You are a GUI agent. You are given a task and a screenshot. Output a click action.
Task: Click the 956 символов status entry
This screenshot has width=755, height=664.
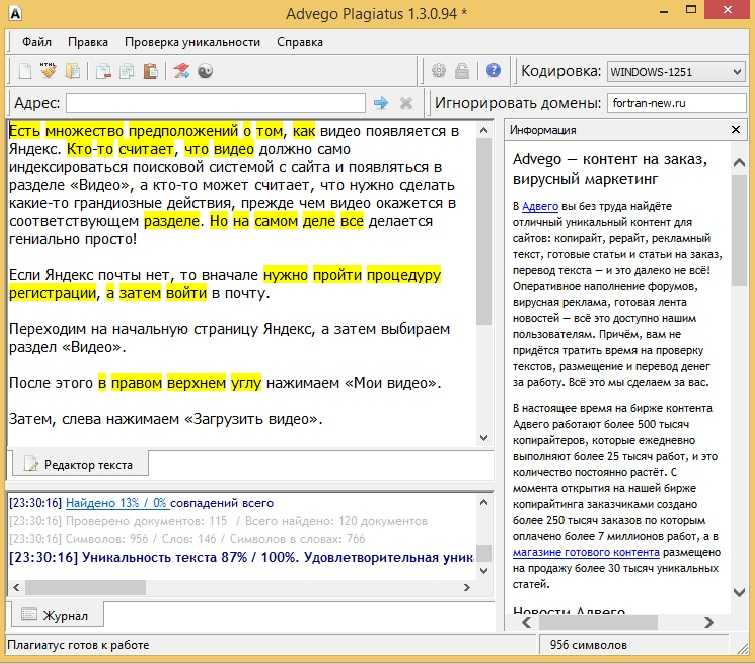coord(588,645)
